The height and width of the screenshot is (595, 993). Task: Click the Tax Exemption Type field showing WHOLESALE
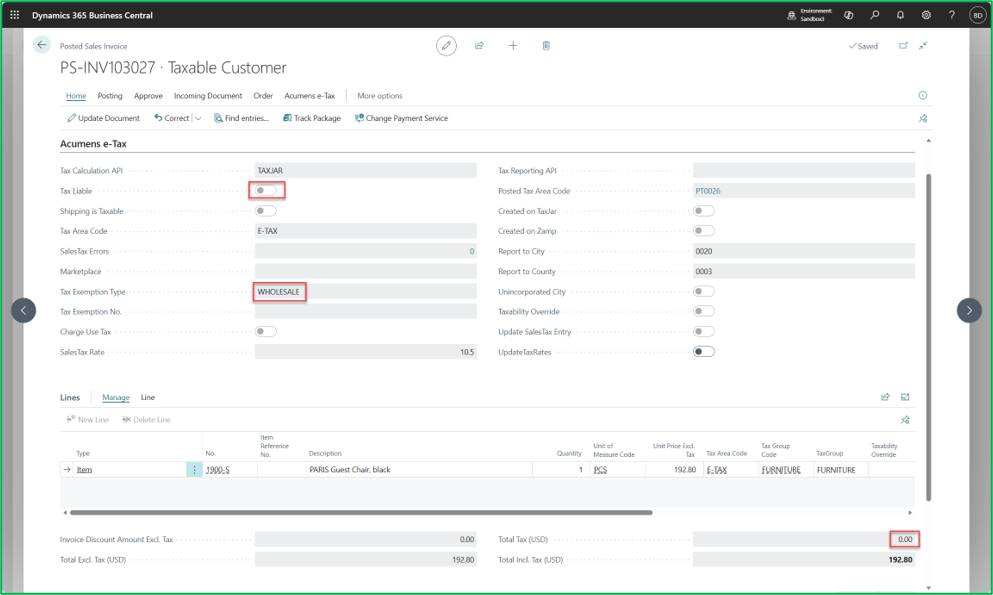coord(365,292)
